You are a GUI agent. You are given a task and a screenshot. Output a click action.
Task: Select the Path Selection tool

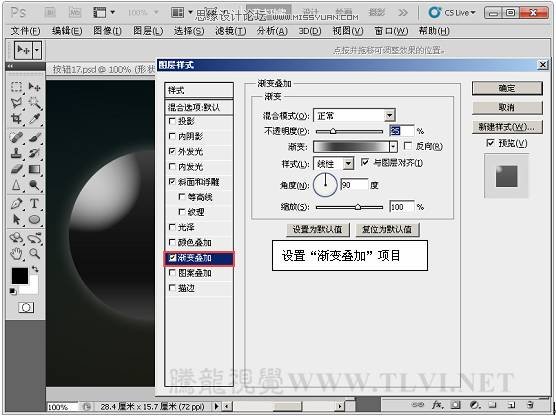[16, 220]
